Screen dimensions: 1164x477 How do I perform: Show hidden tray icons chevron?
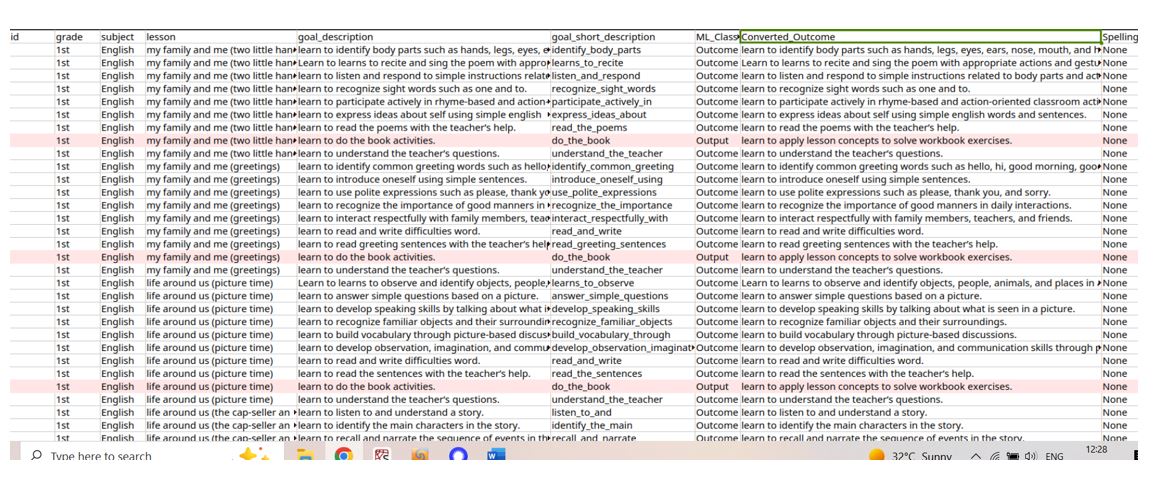[x=975, y=456]
